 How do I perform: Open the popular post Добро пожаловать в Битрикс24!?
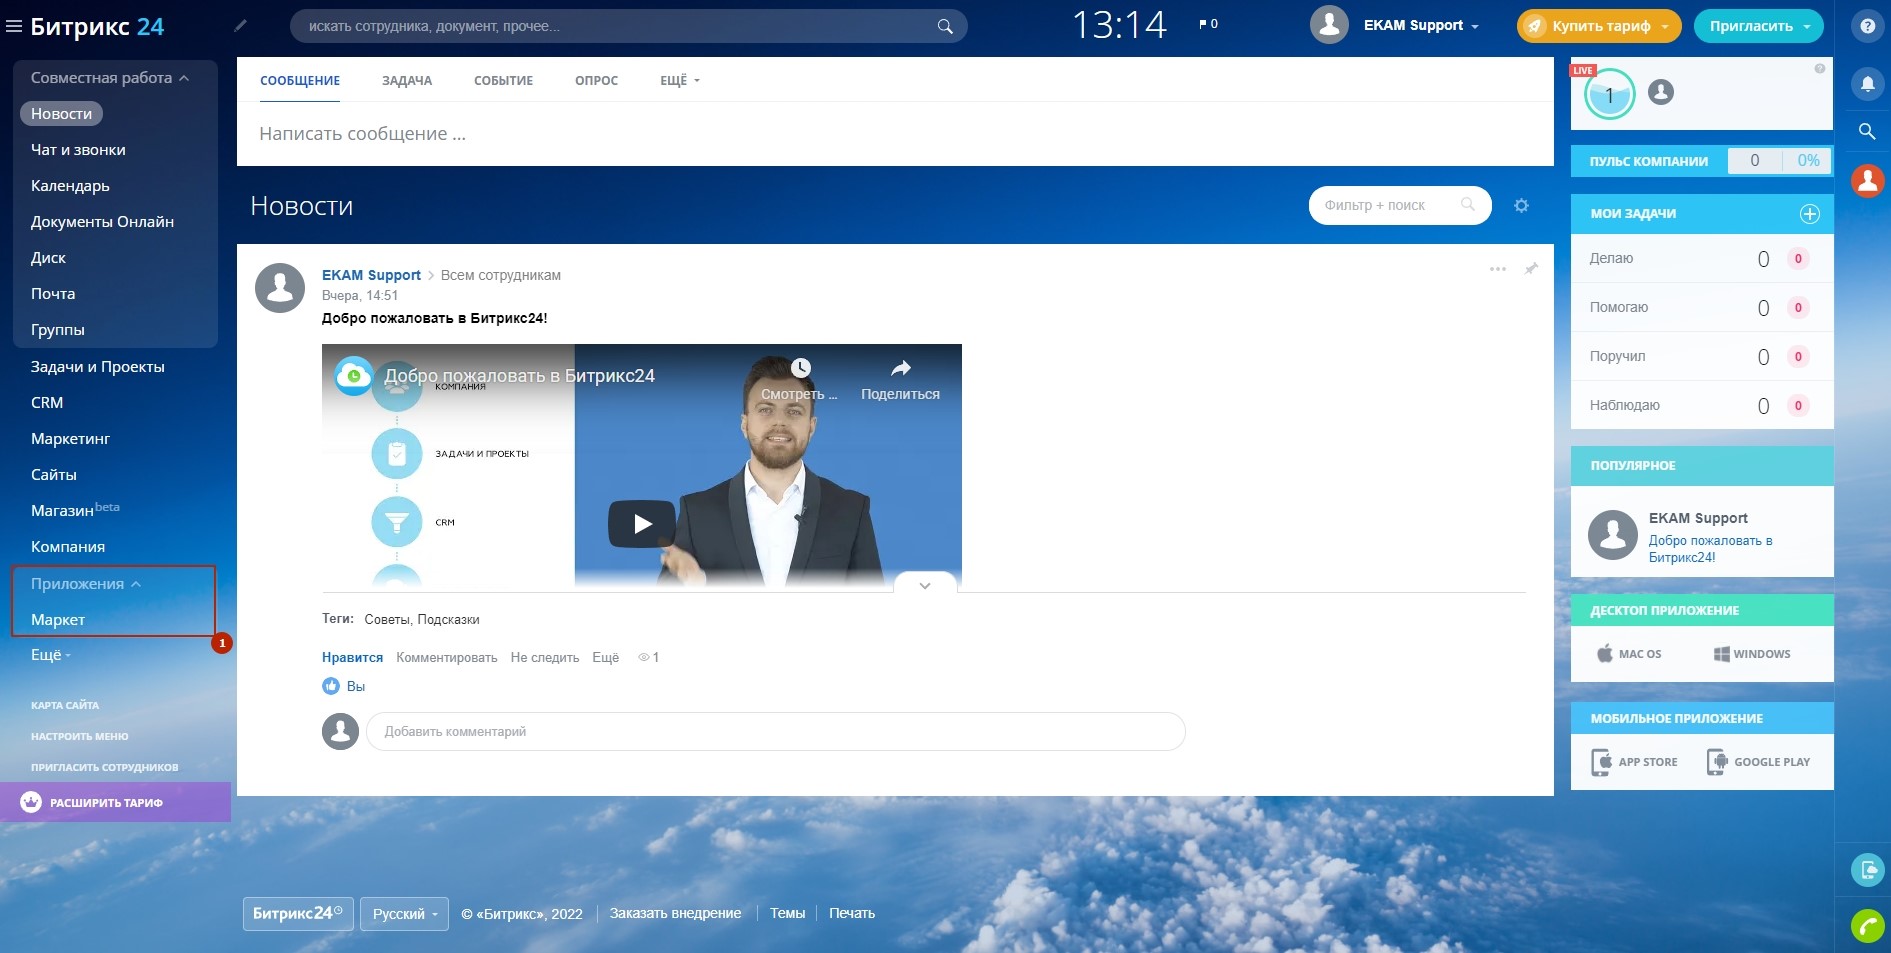(x=1710, y=549)
